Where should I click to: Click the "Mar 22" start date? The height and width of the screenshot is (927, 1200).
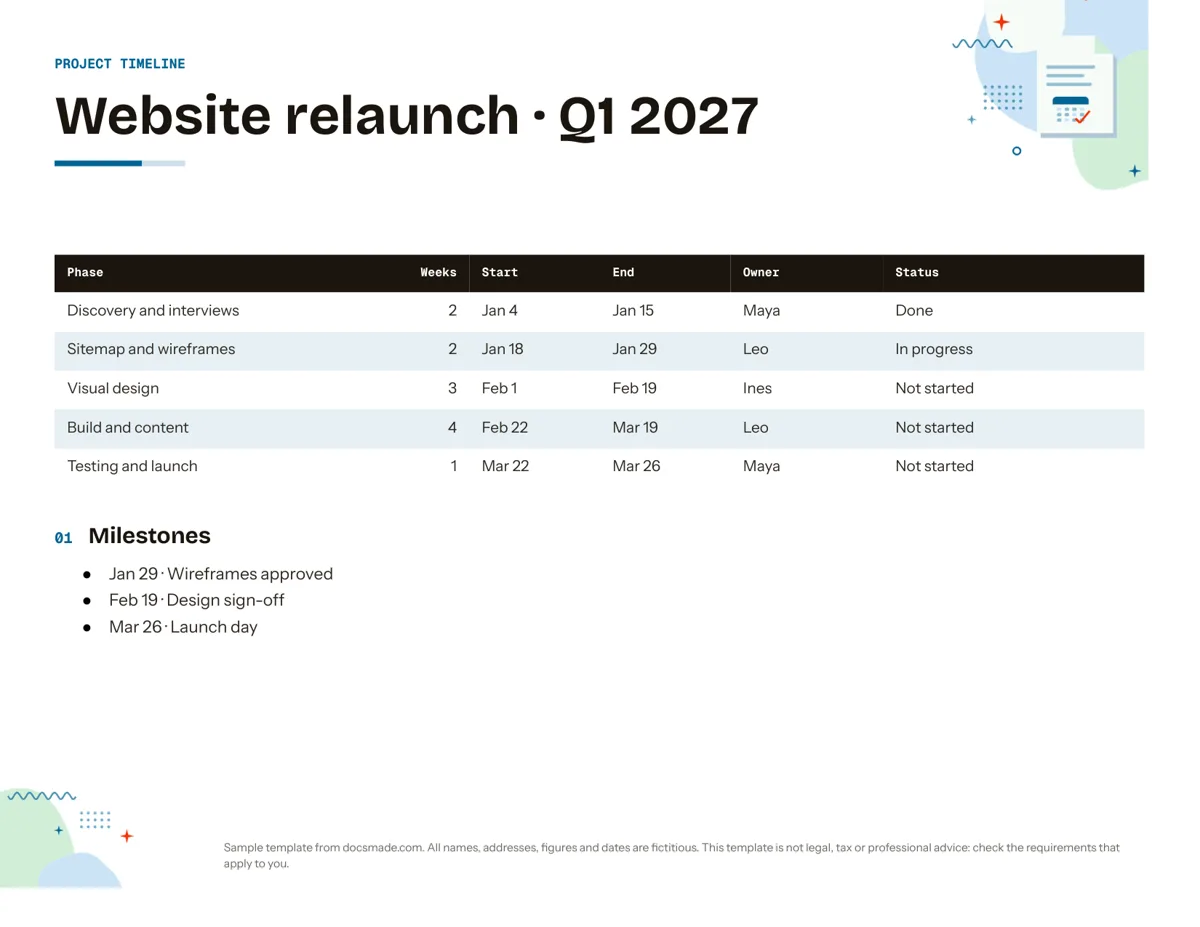click(x=506, y=467)
